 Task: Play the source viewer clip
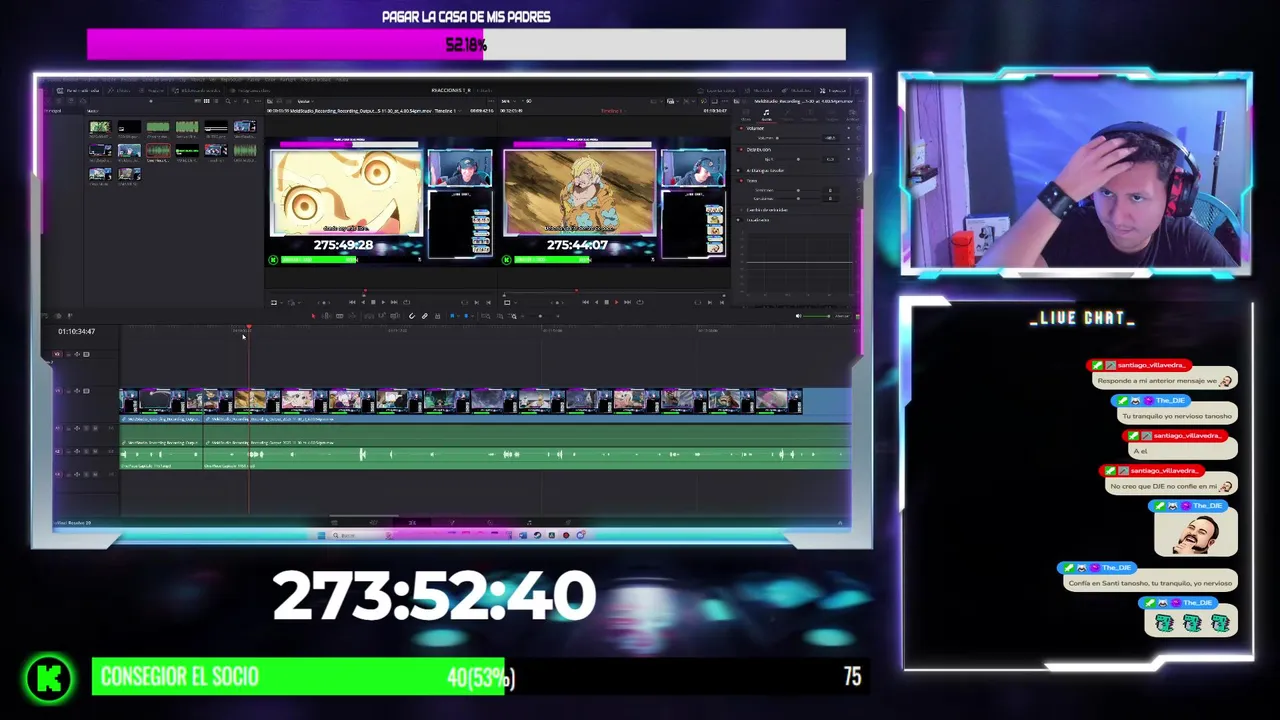(x=383, y=302)
